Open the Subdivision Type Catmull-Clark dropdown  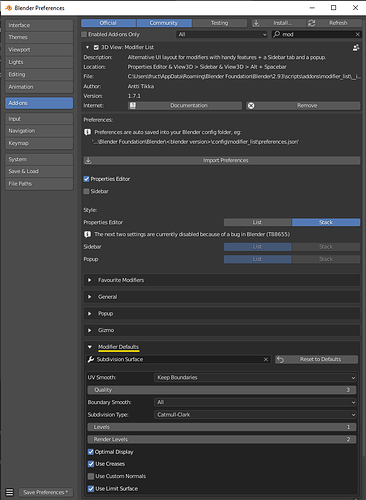(x=255, y=415)
